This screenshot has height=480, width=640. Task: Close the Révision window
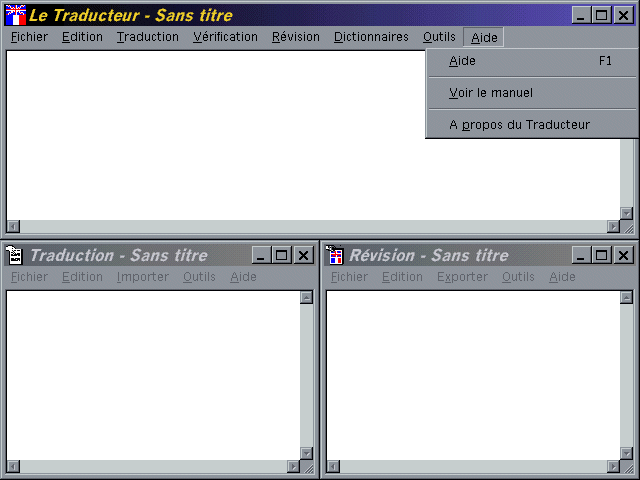point(623,256)
